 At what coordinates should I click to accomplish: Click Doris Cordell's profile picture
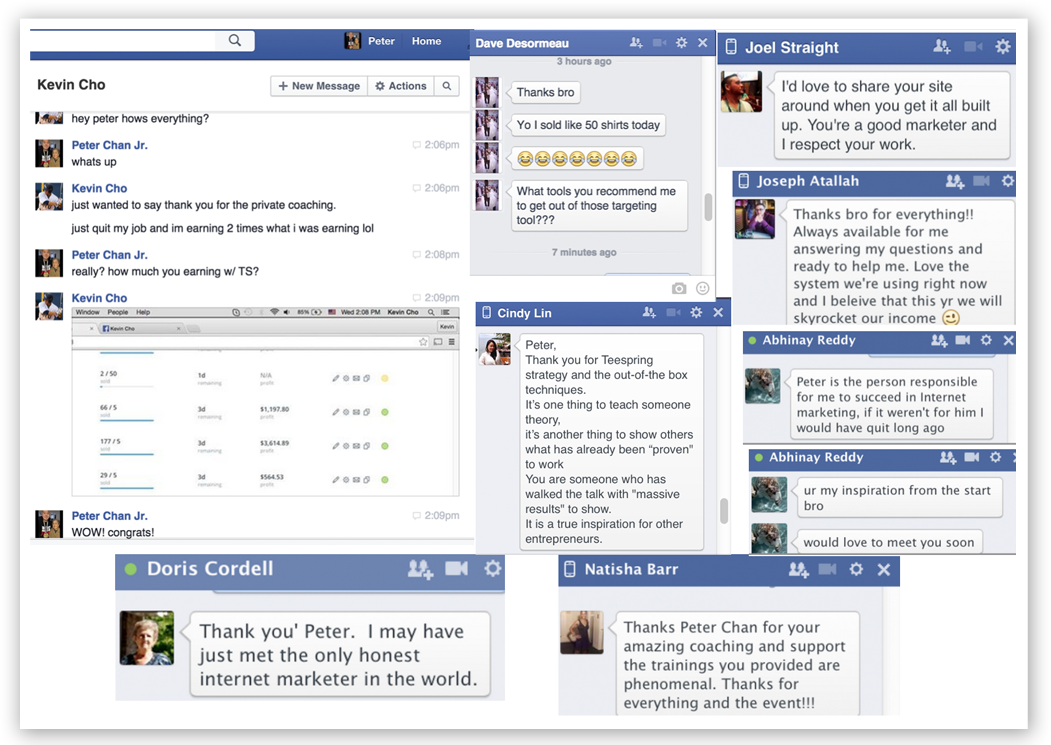click(147, 638)
